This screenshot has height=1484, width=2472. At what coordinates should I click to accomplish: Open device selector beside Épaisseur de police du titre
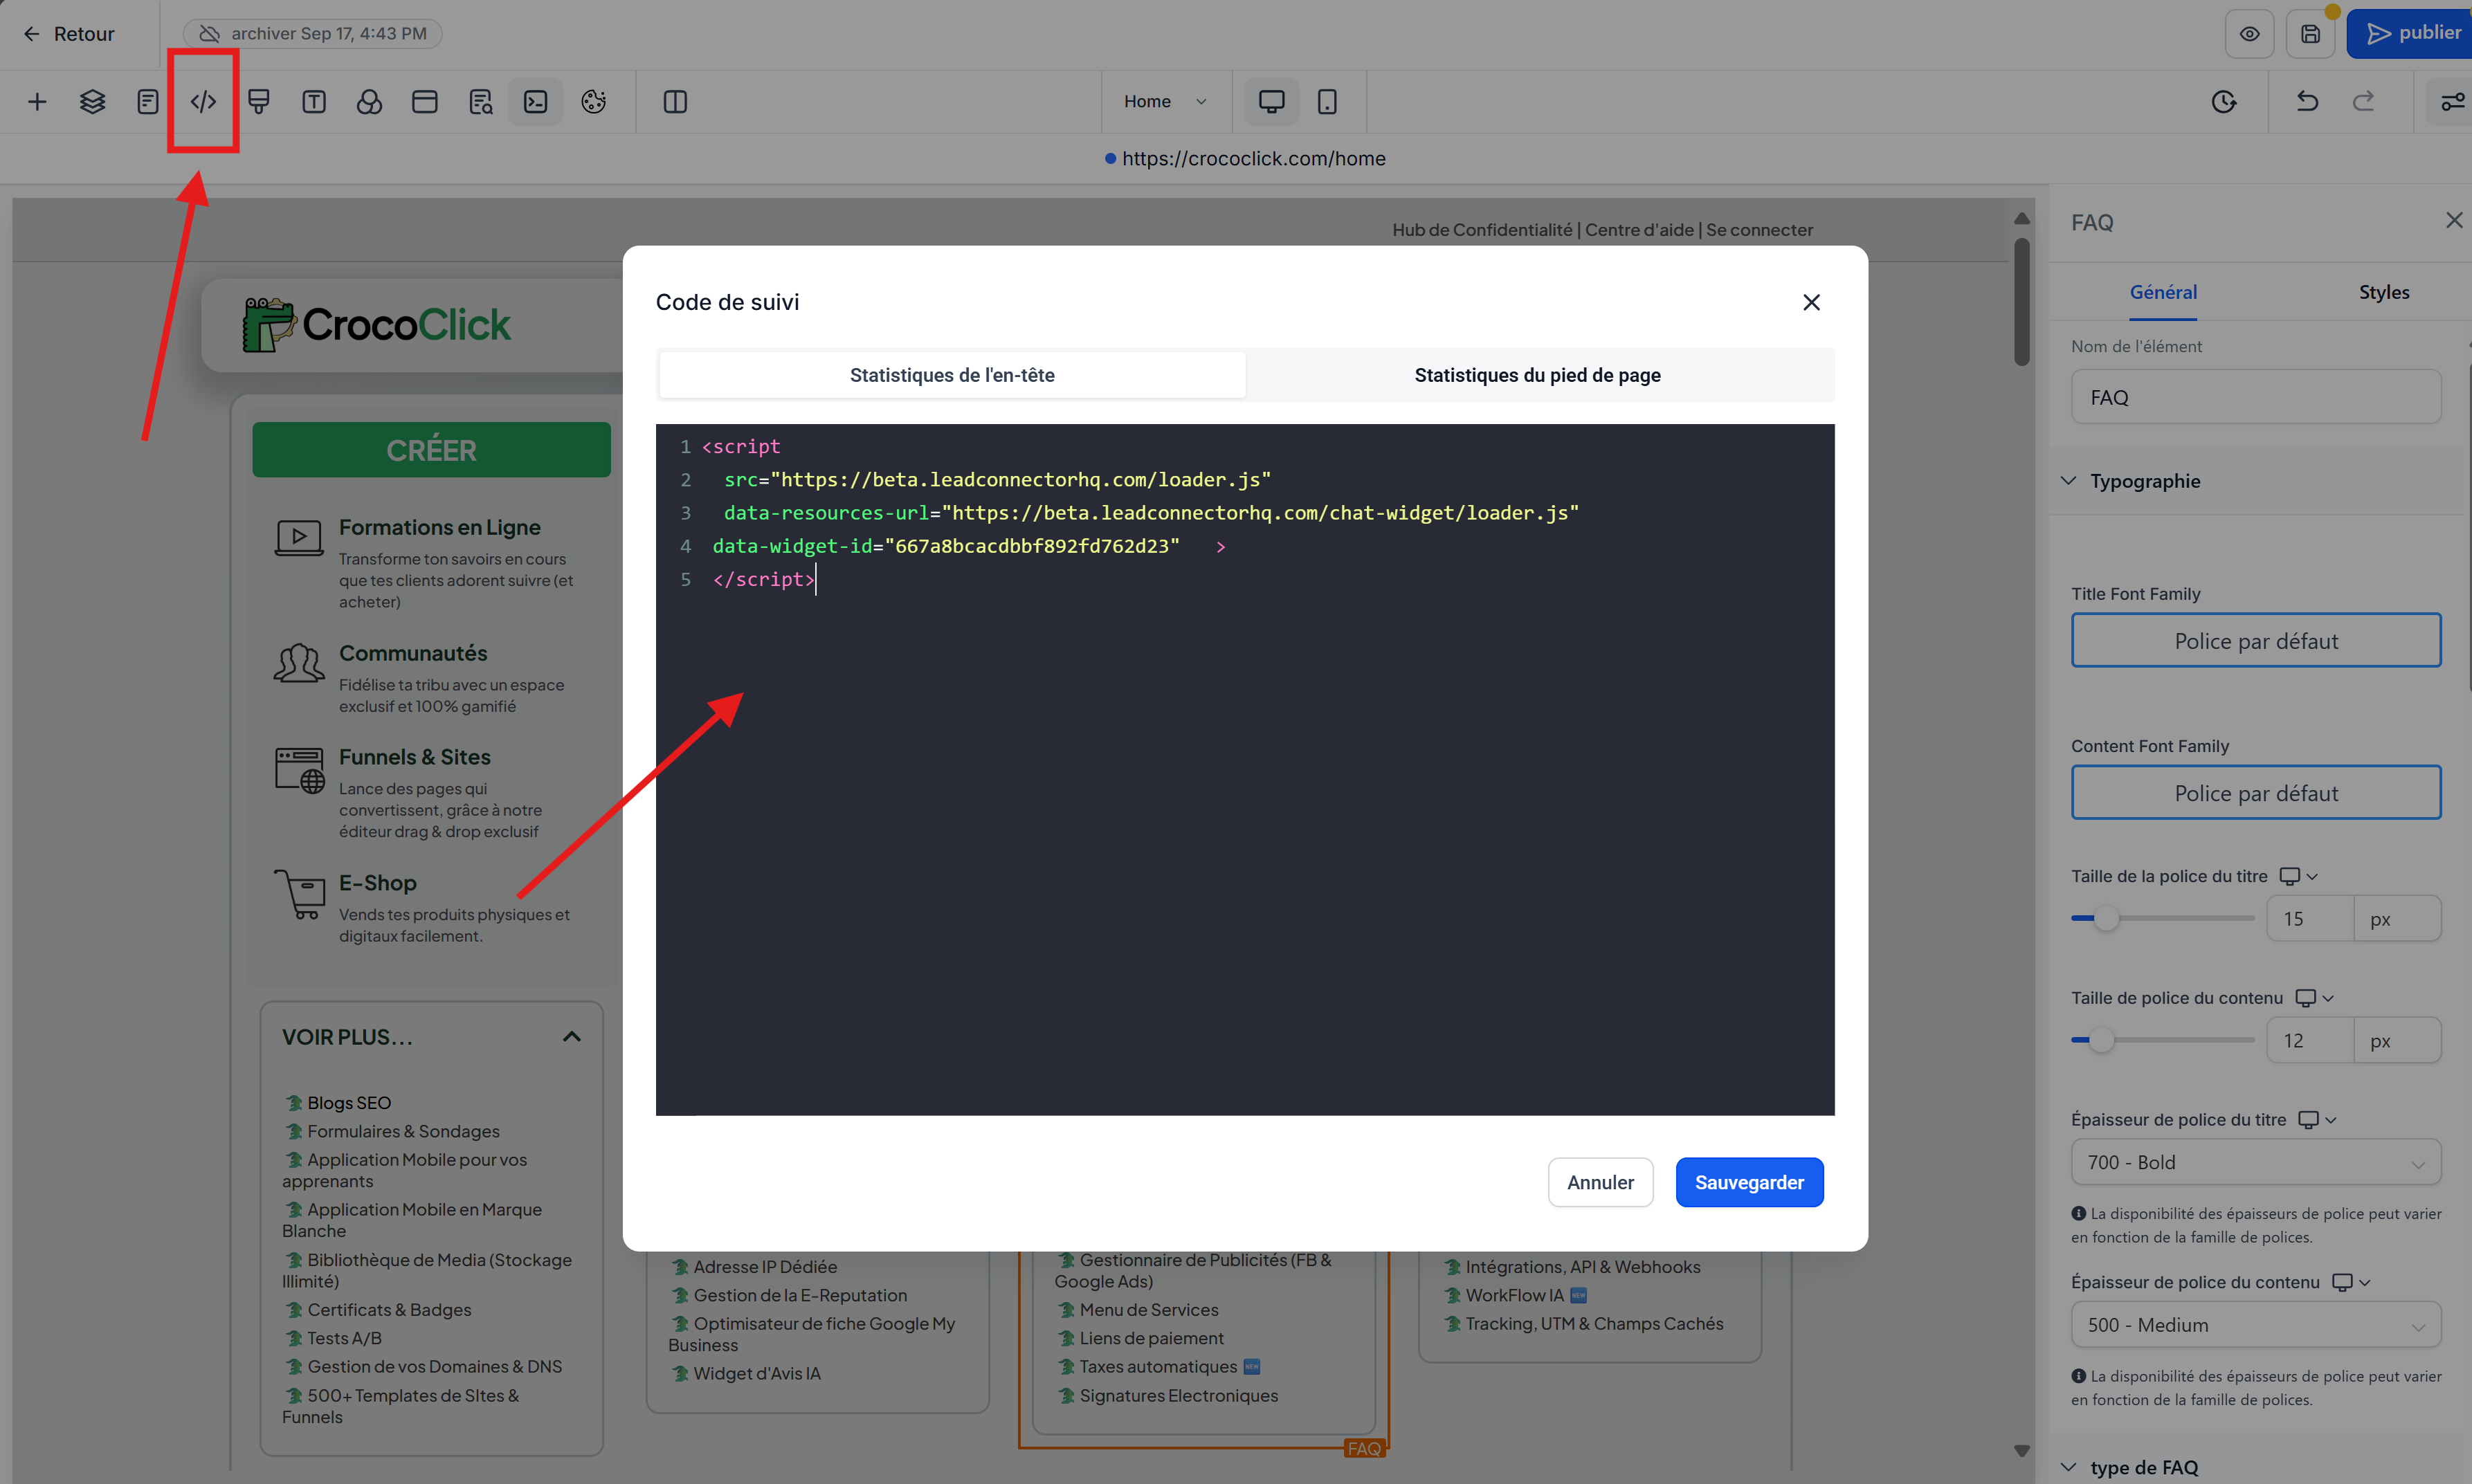pos(2317,1120)
